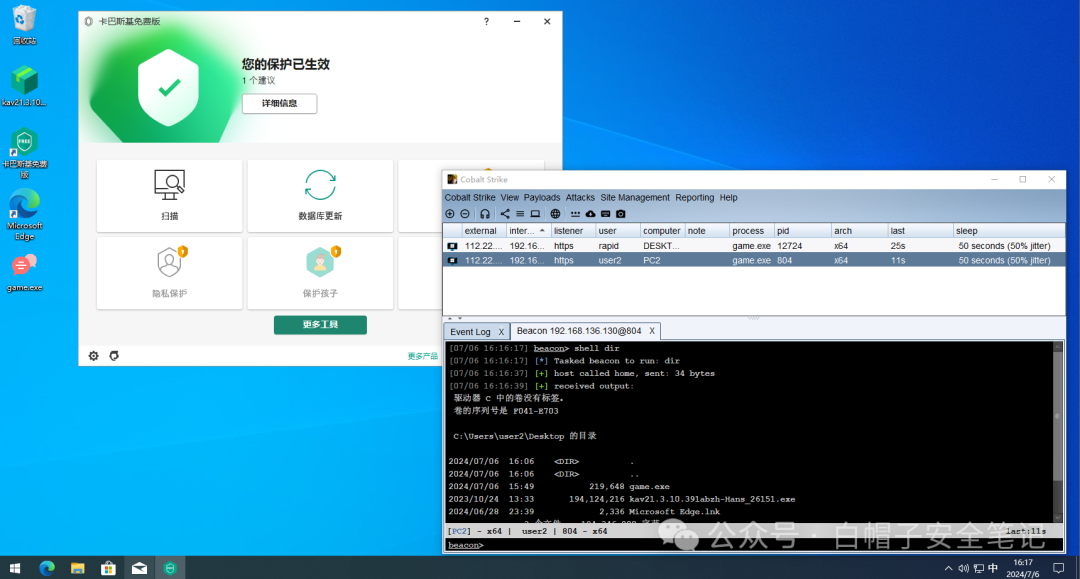The height and width of the screenshot is (579, 1080).
Task: Open the Help menu in Cobalt Strike
Action: tap(729, 198)
